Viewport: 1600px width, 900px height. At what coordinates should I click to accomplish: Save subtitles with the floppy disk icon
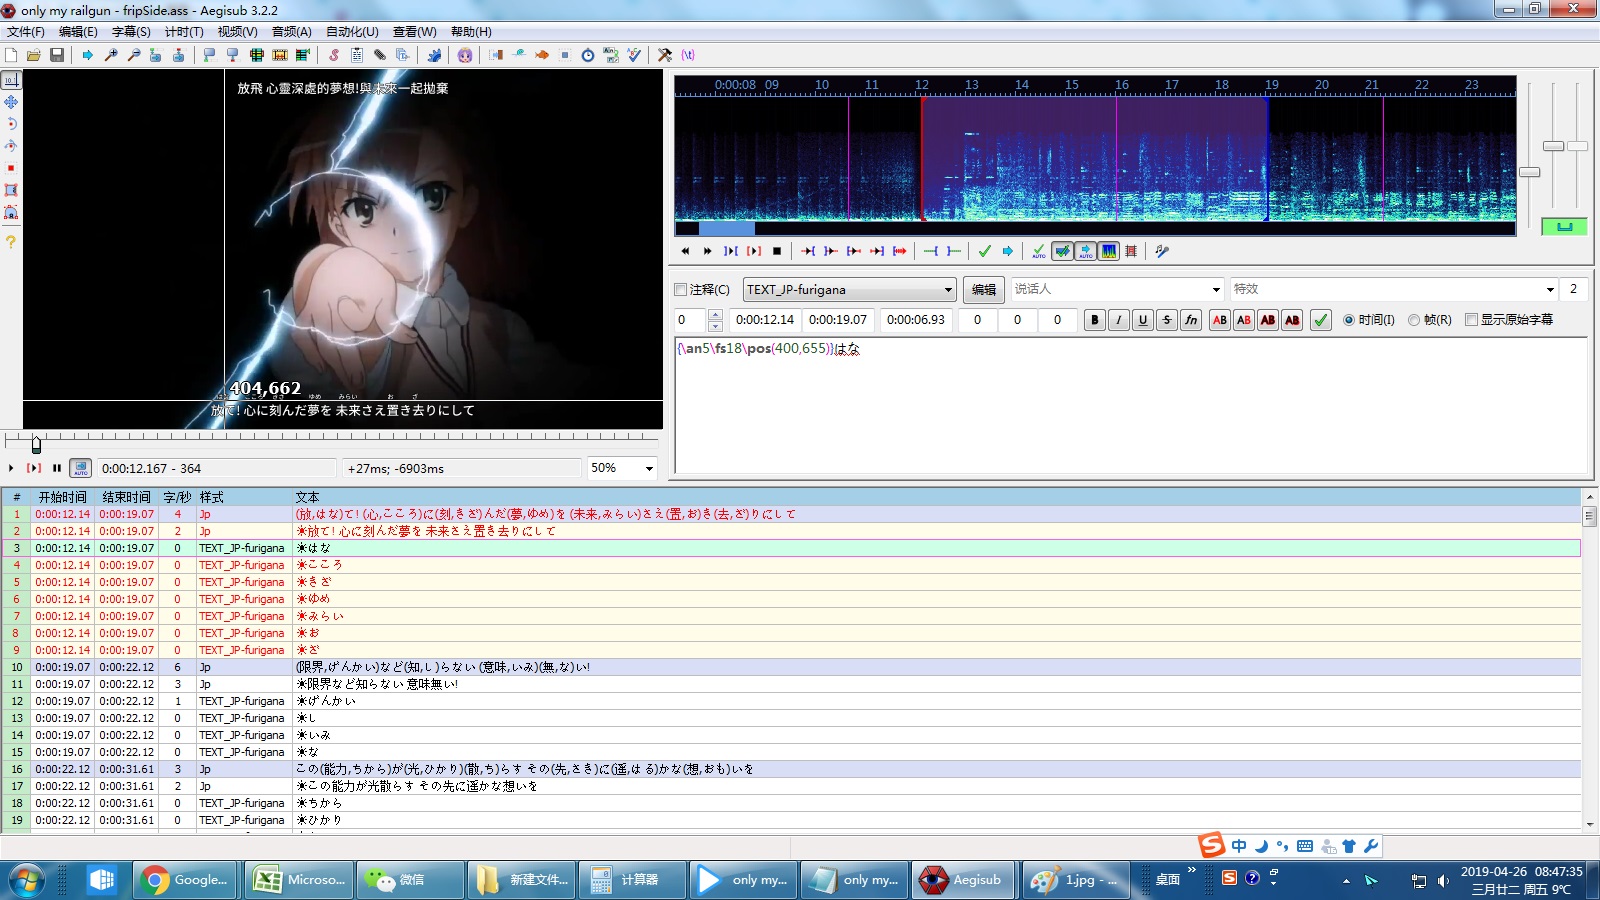pos(57,55)
